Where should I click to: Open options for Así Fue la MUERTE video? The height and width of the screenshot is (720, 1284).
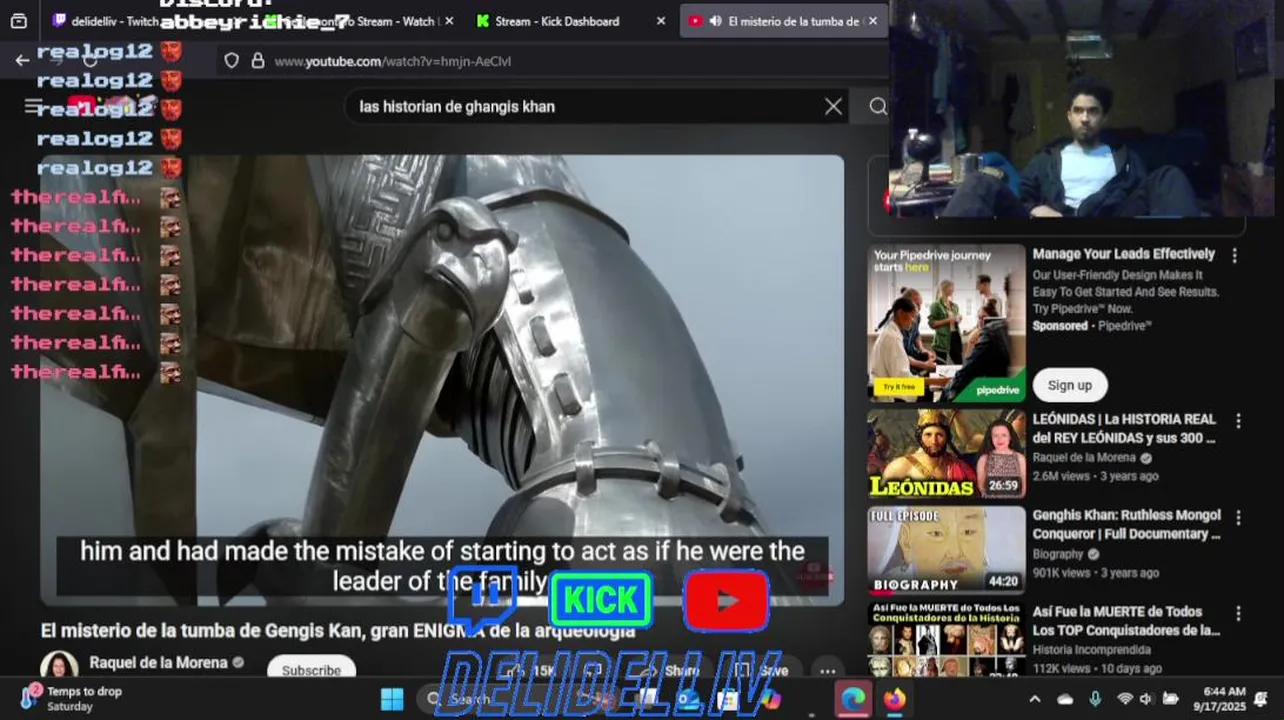pos(1238,614)
